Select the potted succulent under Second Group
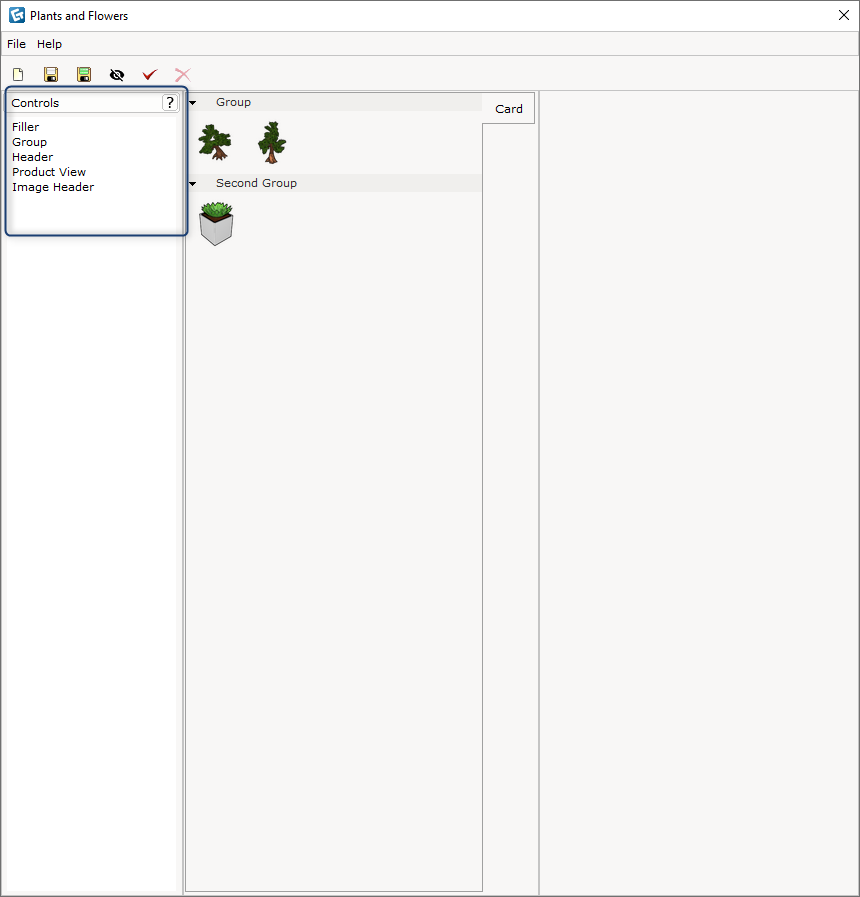Viewport: 860px width, 897px height. pyautogui.click(x=216, y=220)
